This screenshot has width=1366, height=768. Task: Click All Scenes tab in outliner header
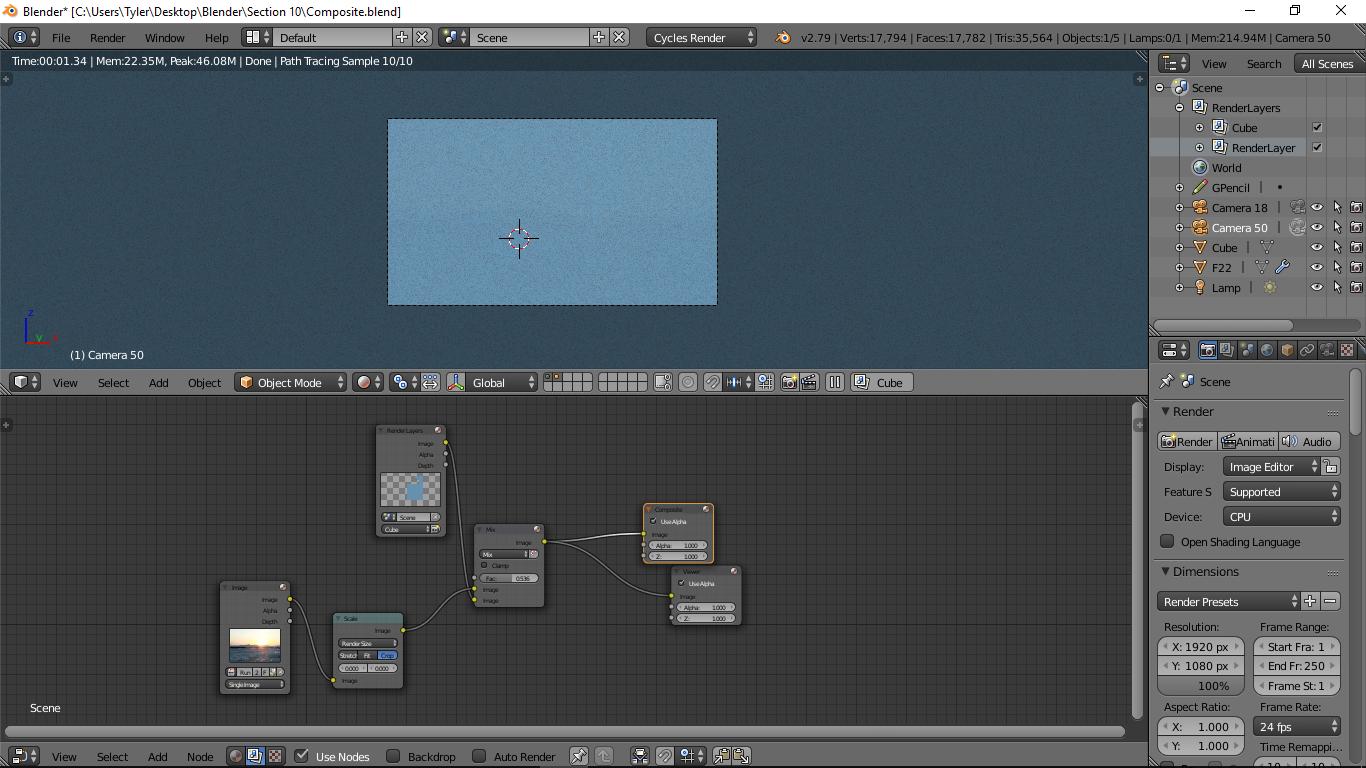click(1327, 62)
